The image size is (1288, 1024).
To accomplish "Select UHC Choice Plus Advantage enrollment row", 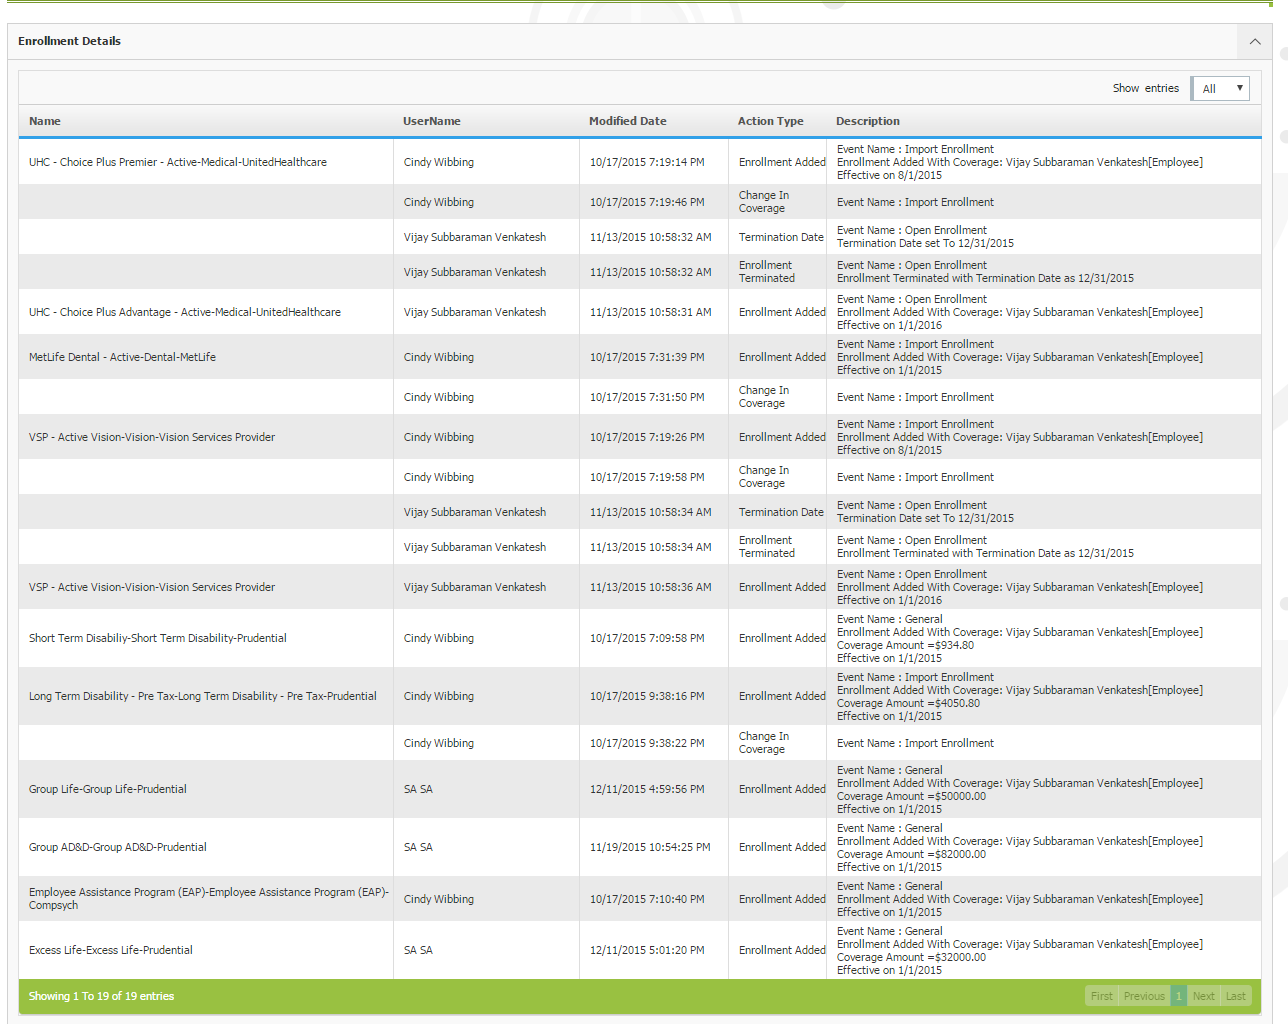I will (184, 312).
